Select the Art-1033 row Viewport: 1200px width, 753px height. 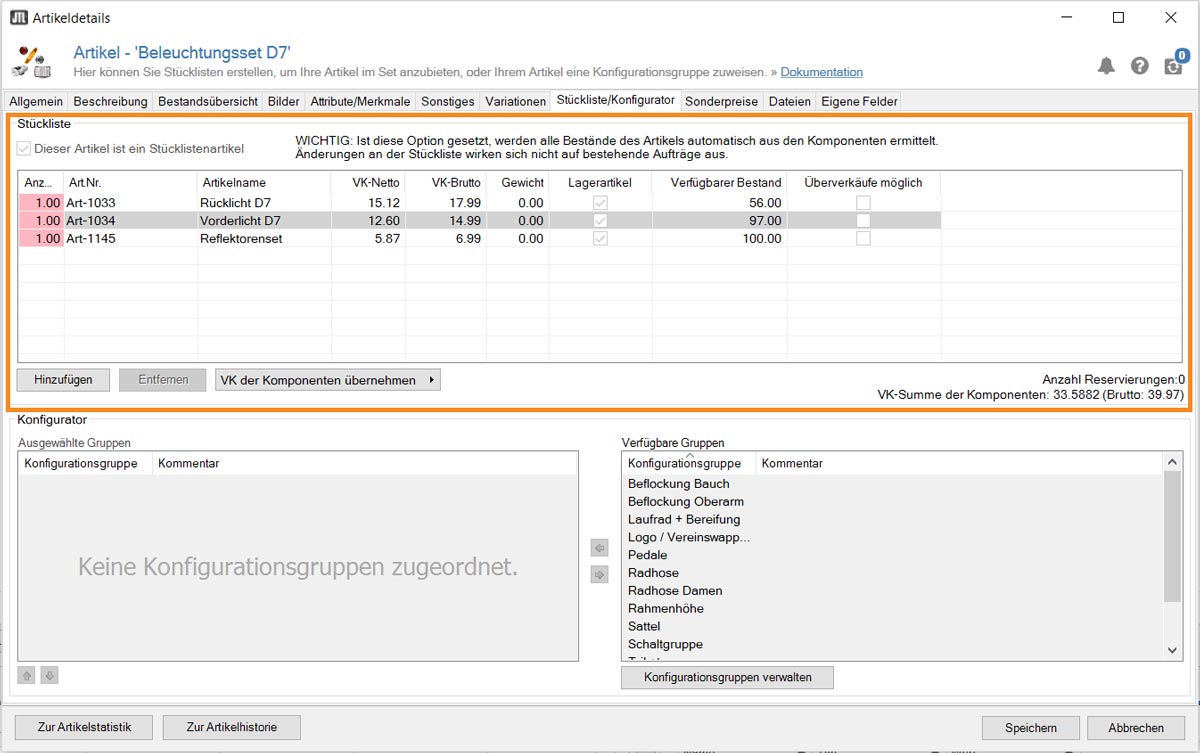pyautogui.click(x=479, y=203)
